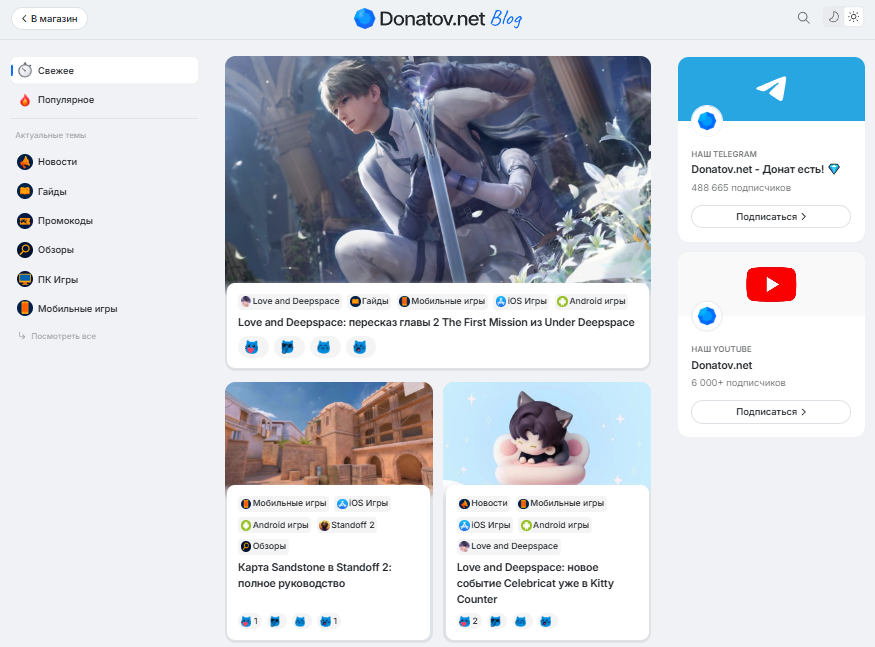This screenshot has height=647, width=875.
Task: Open the Sandstone map article thumbnail
Action: point(329,434)
